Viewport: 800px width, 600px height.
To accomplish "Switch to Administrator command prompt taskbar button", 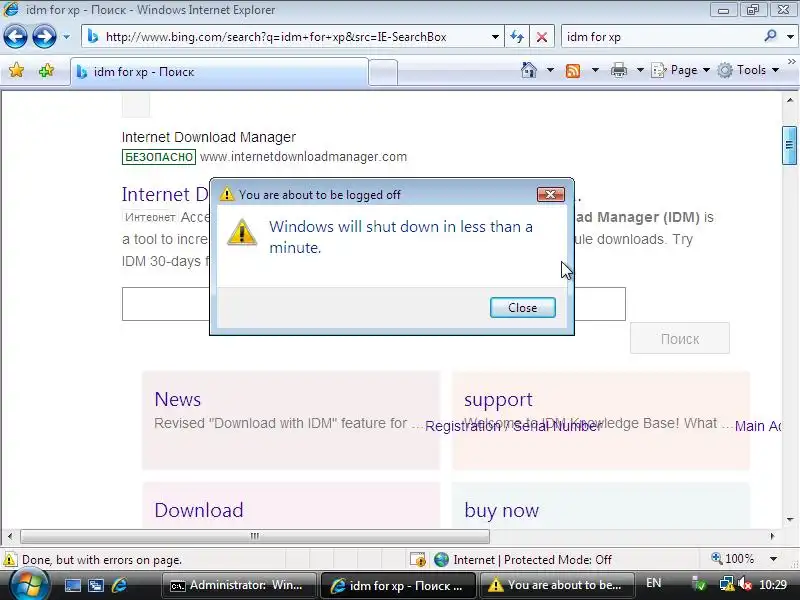I will point(239,585).
